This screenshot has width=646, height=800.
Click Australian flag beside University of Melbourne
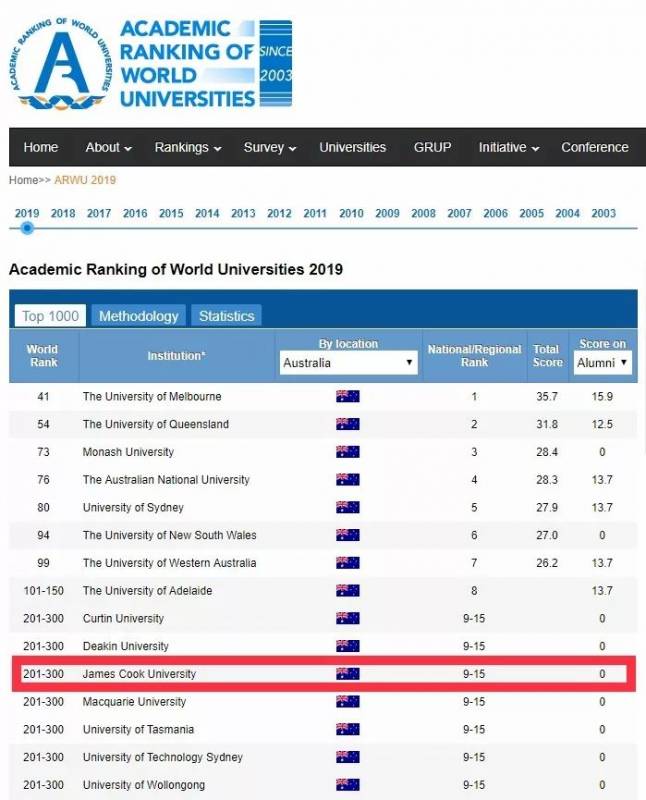point(348,396)
